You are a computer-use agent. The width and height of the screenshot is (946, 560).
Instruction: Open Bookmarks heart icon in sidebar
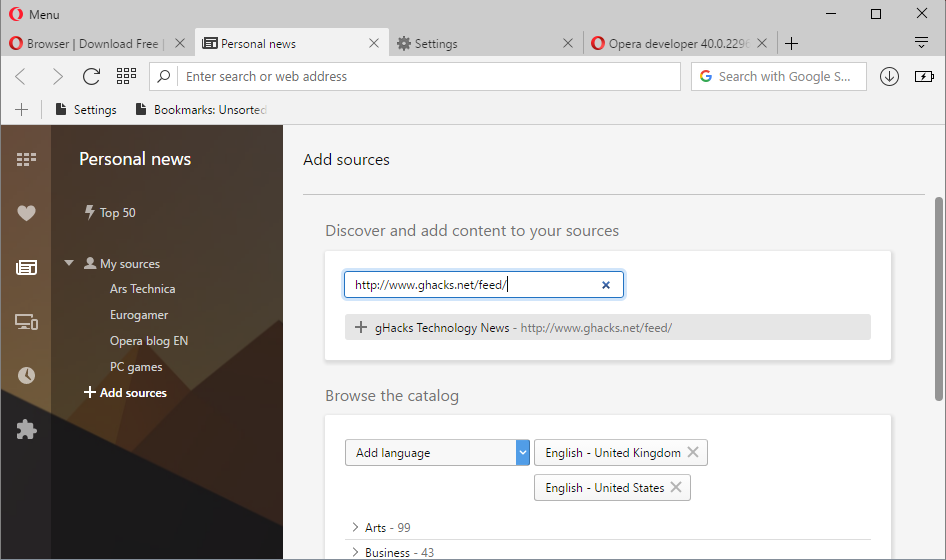click(x=26, y=213)
